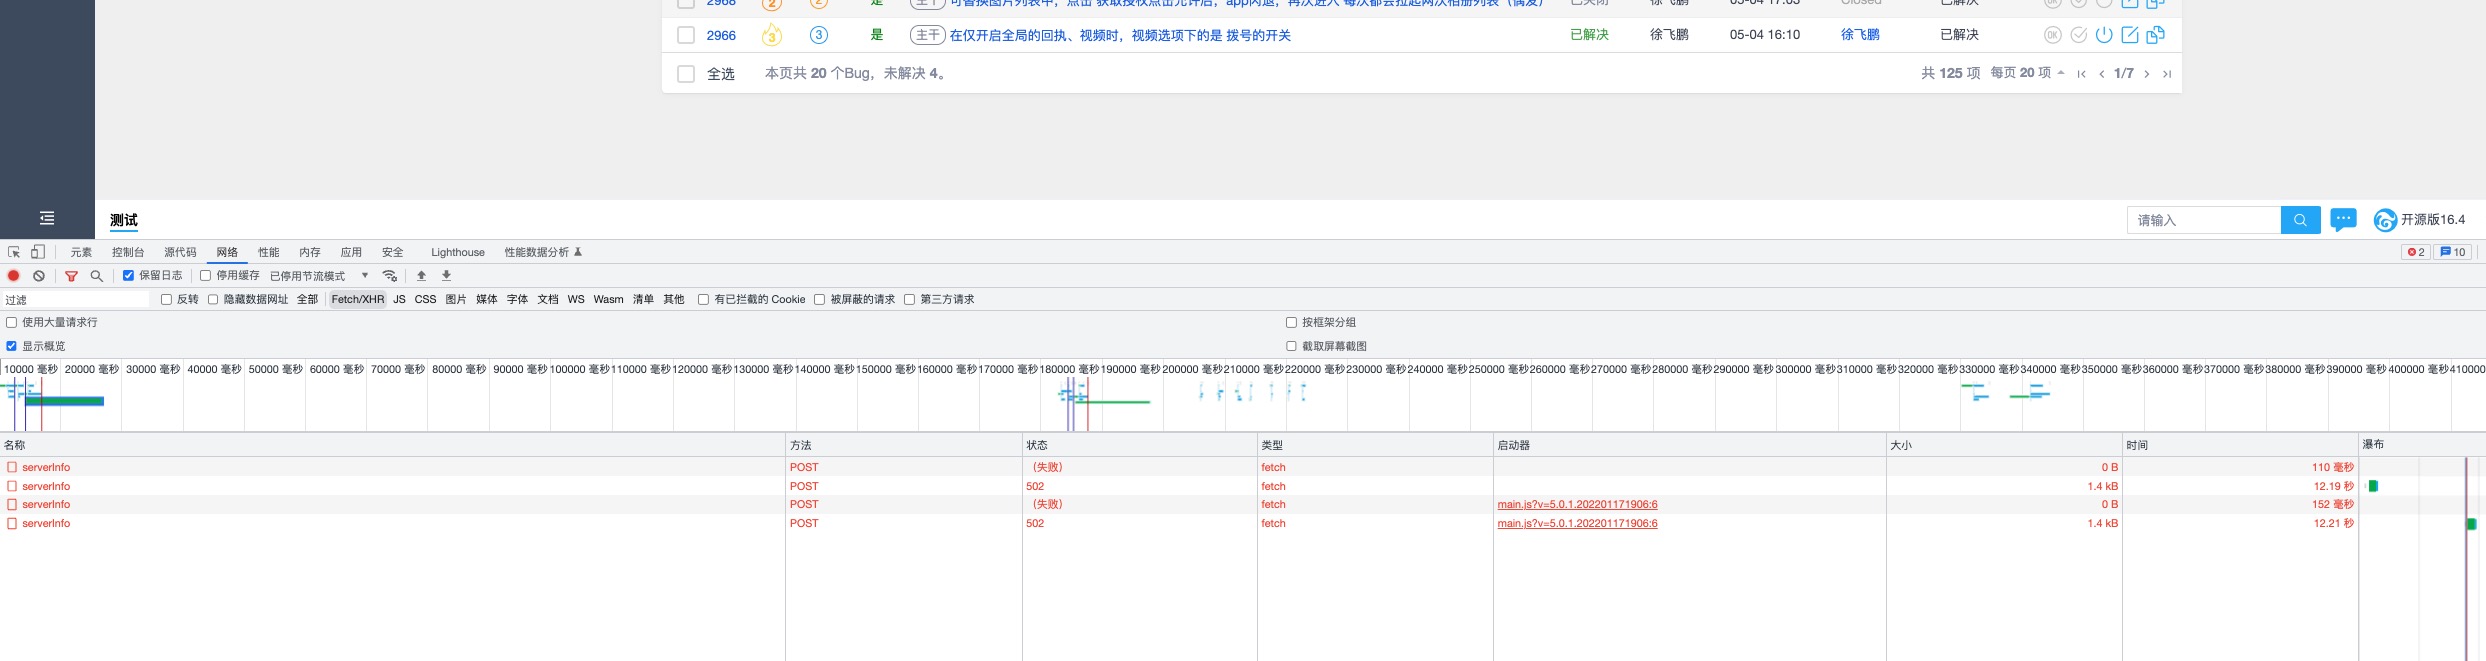Expand the 每页 20 项 page size selector
This screenshot has height=661, width=2486.
(x=2027, y=73)
